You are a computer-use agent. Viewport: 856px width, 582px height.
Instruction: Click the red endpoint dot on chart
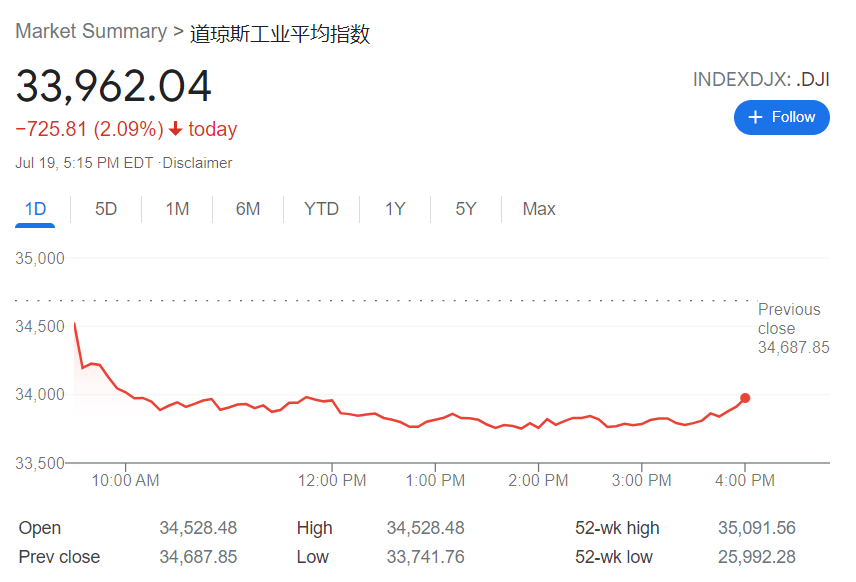pos(745,398)
